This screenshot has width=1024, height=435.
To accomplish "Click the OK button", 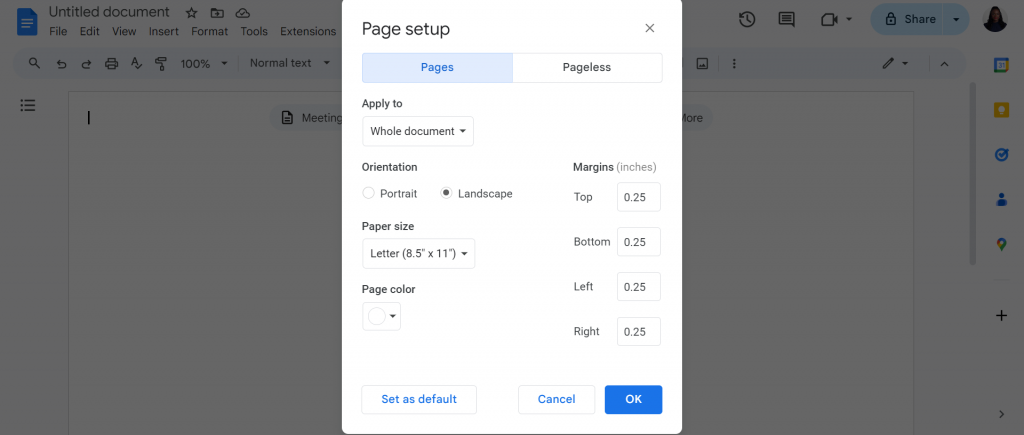I will click(x=633, y=400).
